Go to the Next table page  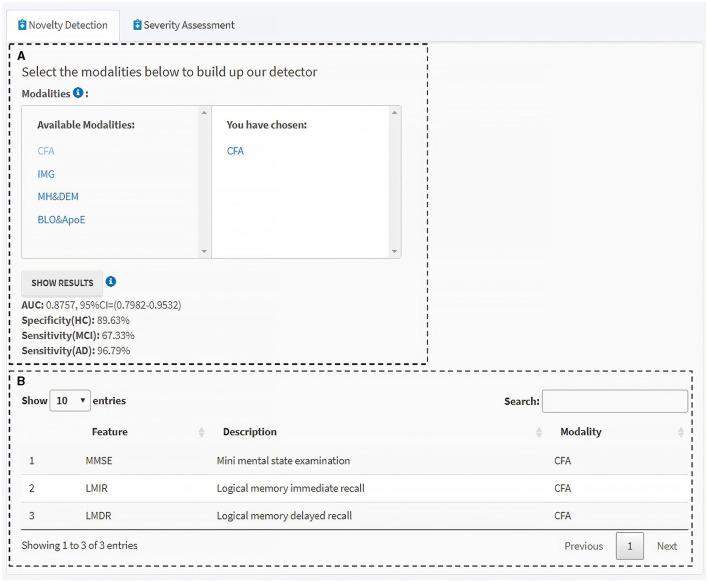[666, 546]
